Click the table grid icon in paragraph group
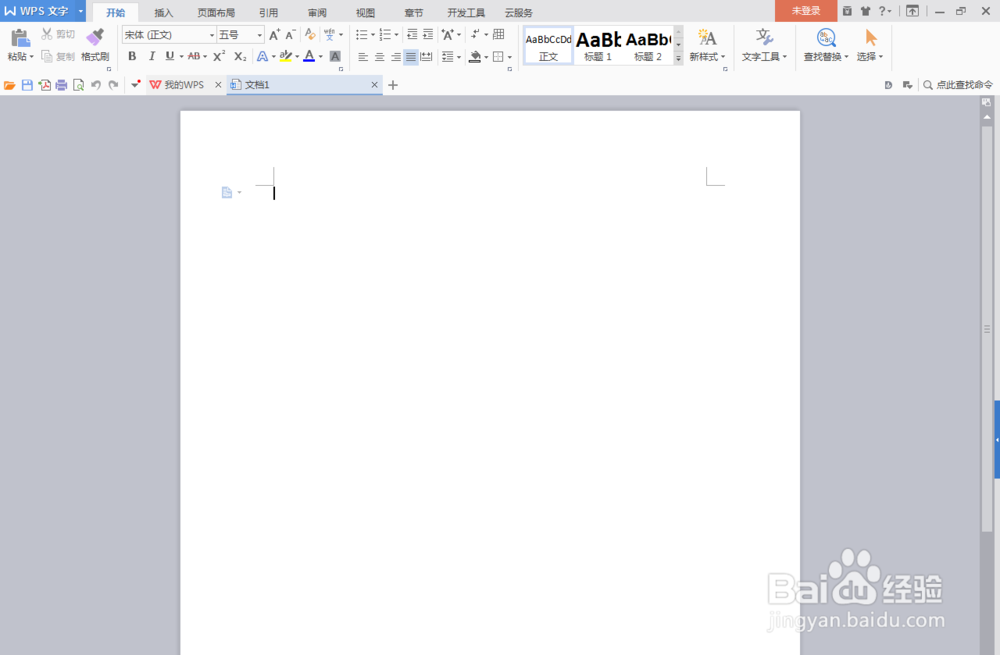 499,34
